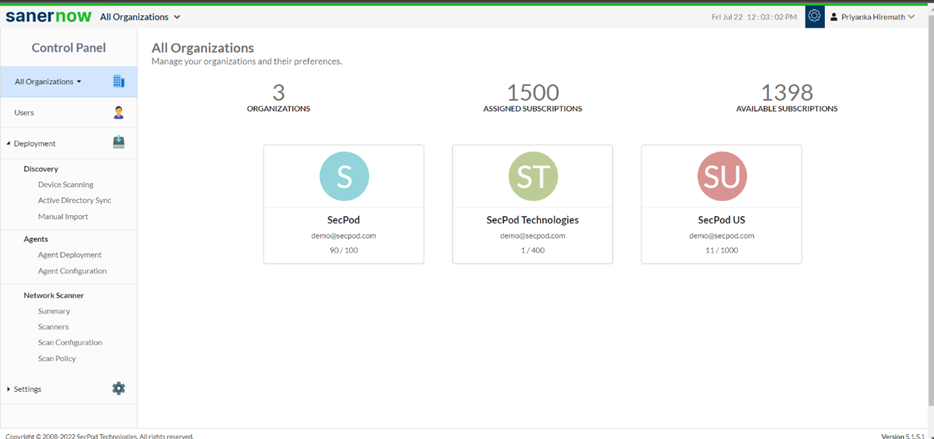The height and width of the screenshot is (439, 934).
Task: Click the date and time display
Action: click(754, 17)
